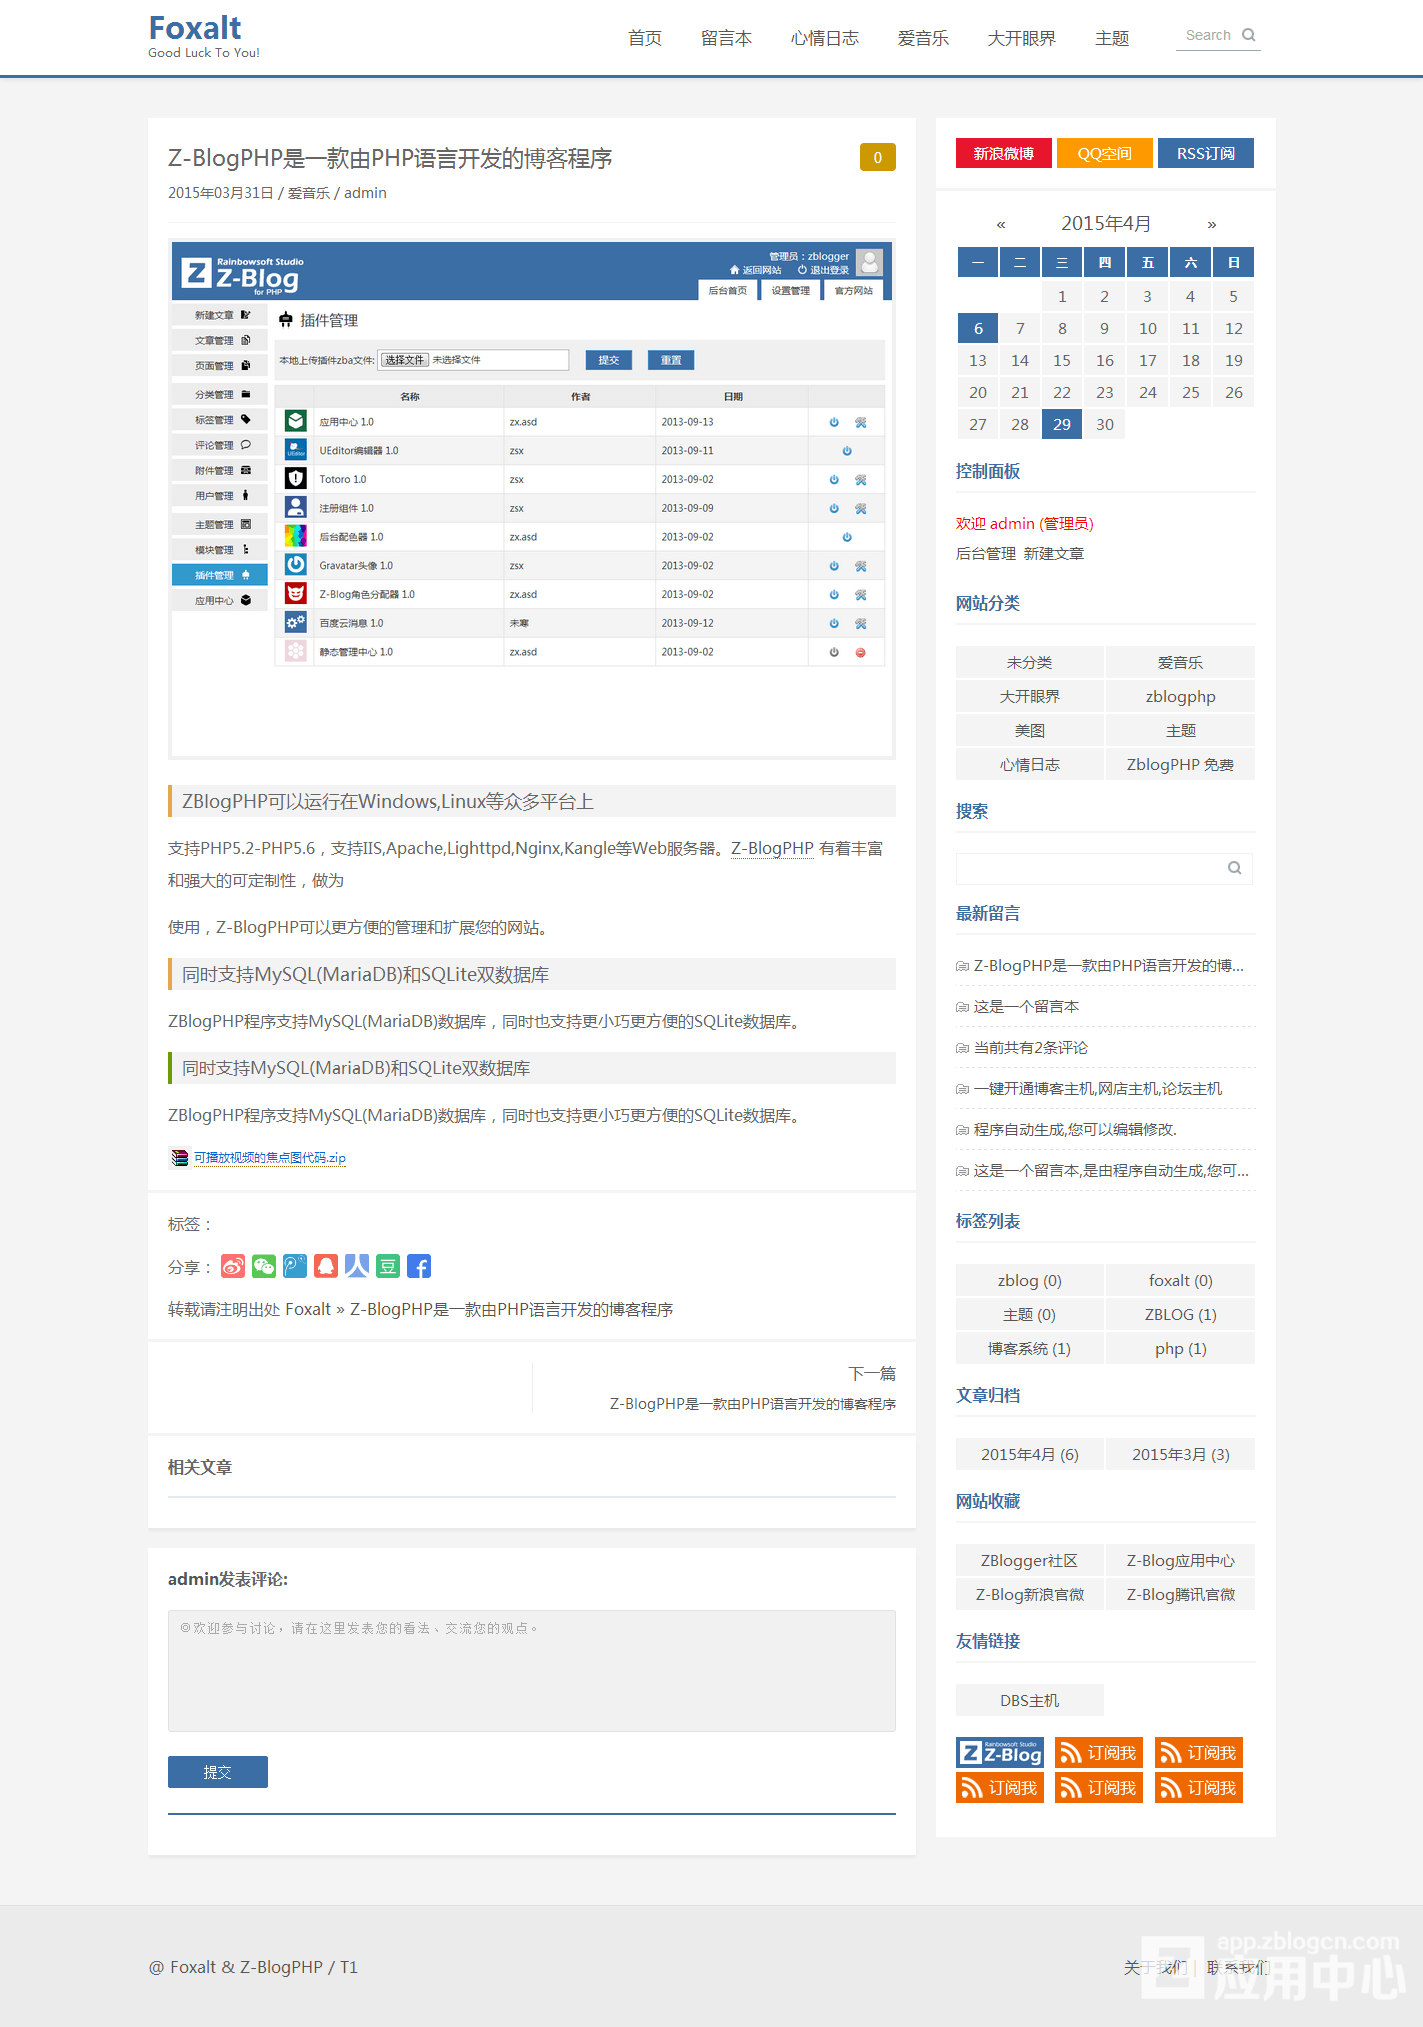
Task: Open the ZblogPHP 免费 category
Action: (1180, 764)
